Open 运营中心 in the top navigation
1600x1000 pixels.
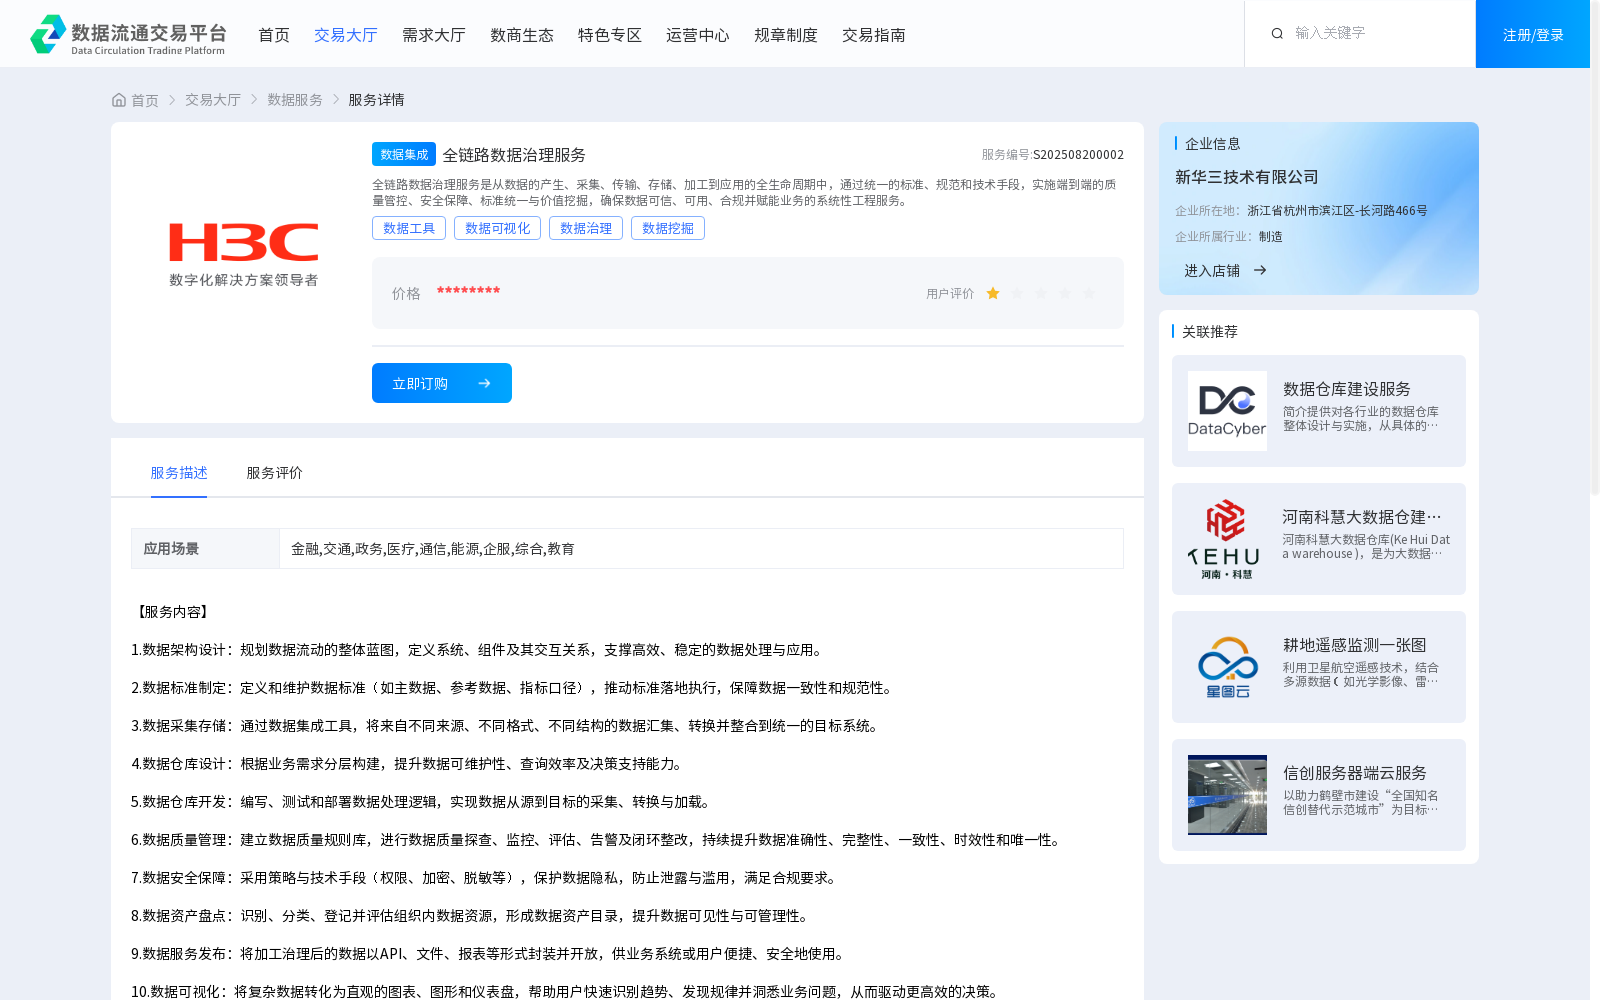[x=698, y=35]
